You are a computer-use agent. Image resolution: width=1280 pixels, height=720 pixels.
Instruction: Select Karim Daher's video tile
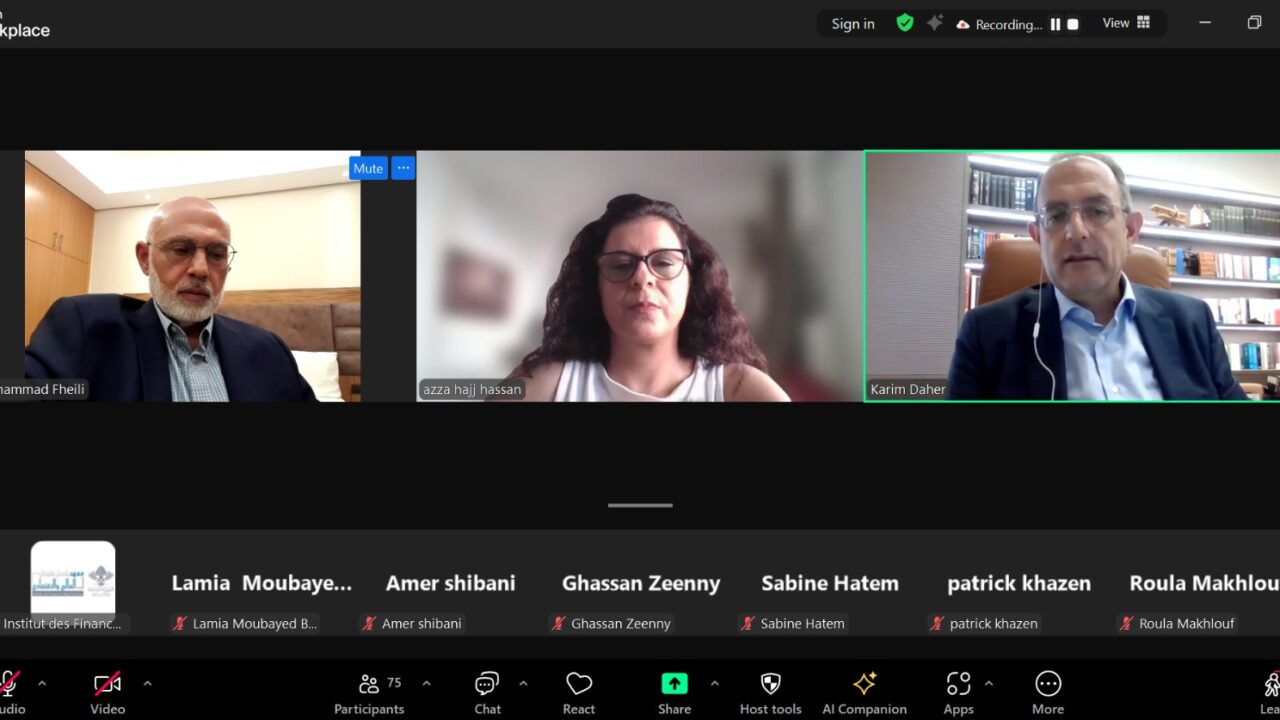coord(1072,276)
